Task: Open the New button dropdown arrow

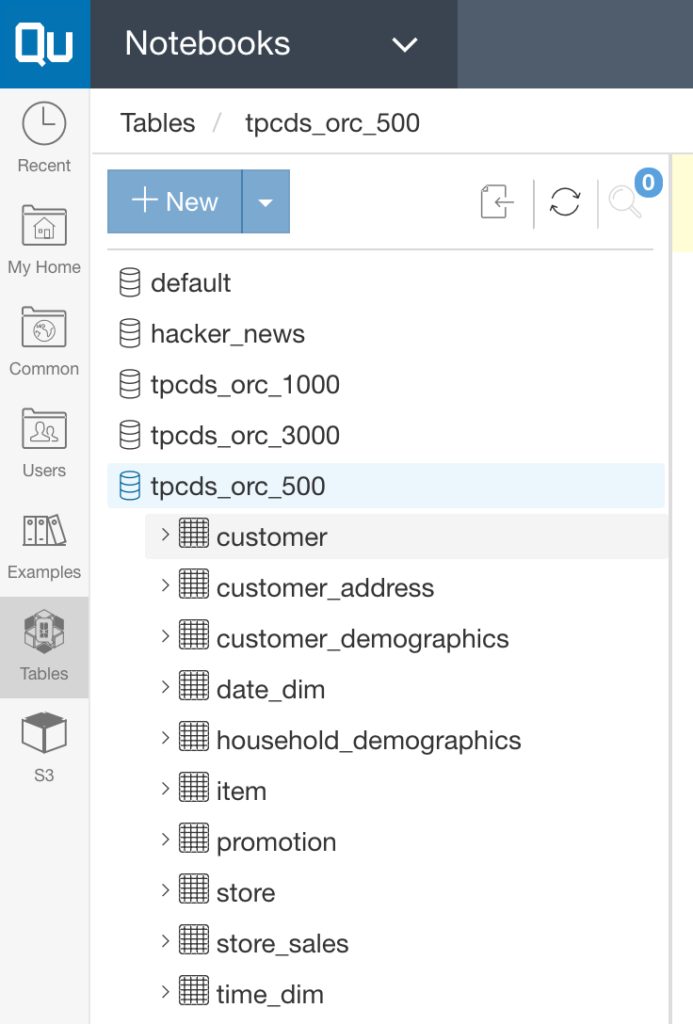Action: 266,201
